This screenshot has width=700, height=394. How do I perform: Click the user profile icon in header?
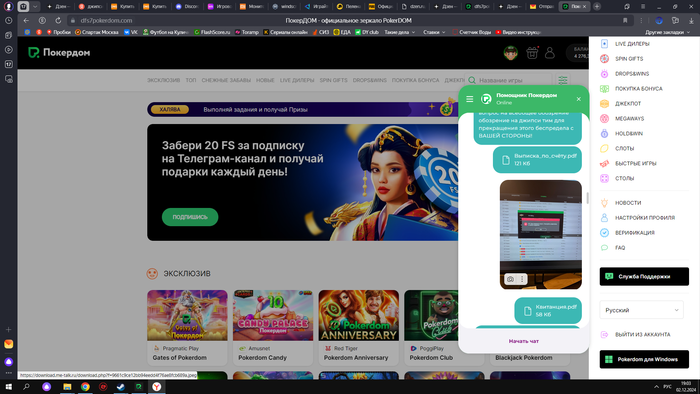pos(550,53)
